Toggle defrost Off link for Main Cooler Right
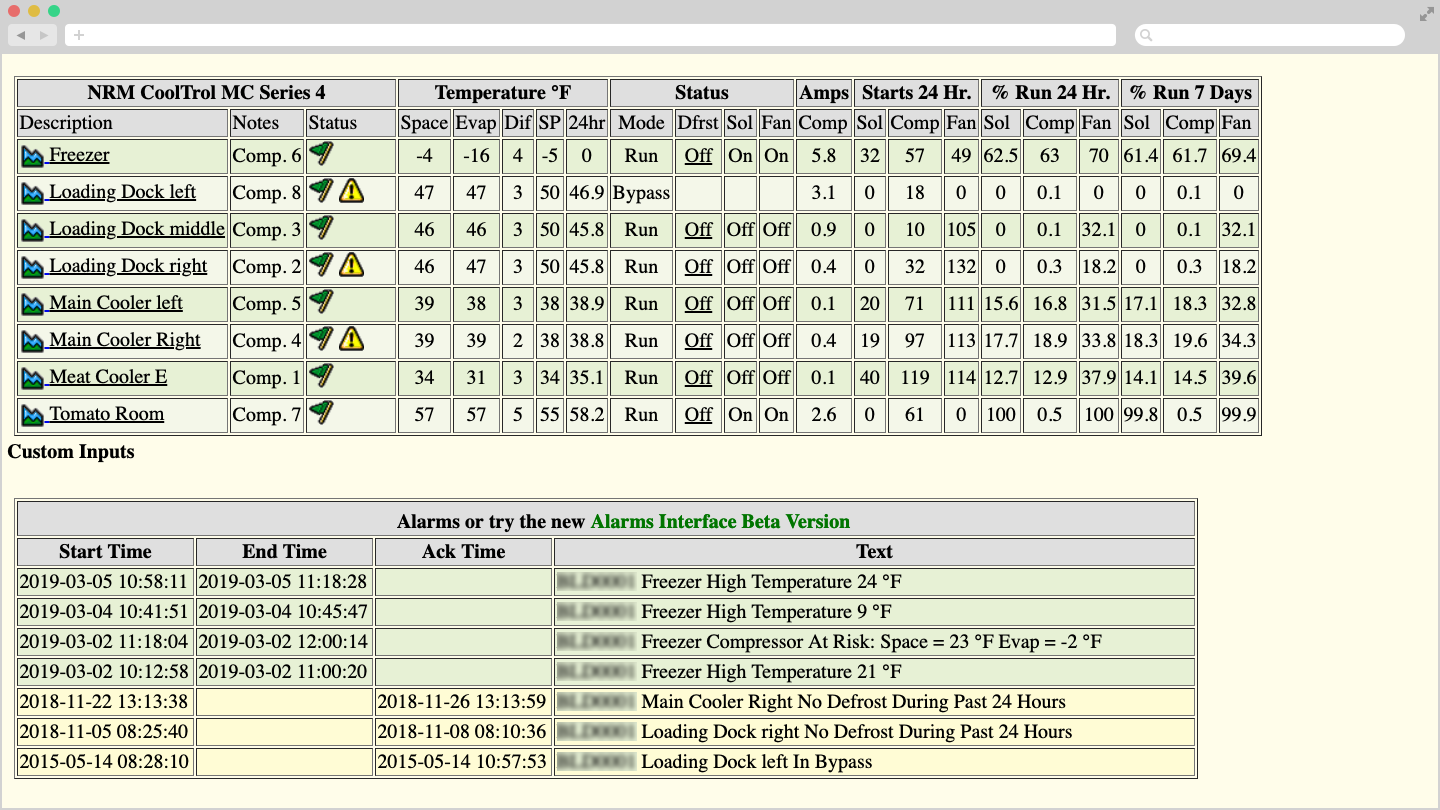The height and width of the screenshot is (810, 1440). pyautogui.click(x=698, y=341)
